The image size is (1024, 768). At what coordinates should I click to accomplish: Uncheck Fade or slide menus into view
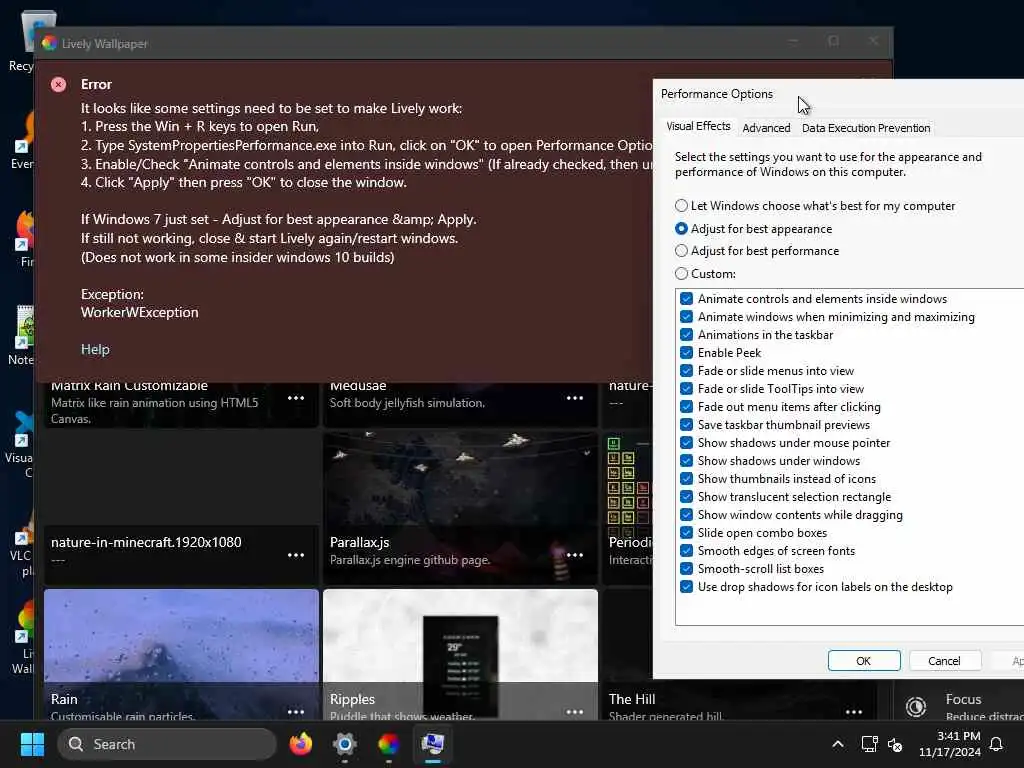pyautogui.click(x=686, y=370)
